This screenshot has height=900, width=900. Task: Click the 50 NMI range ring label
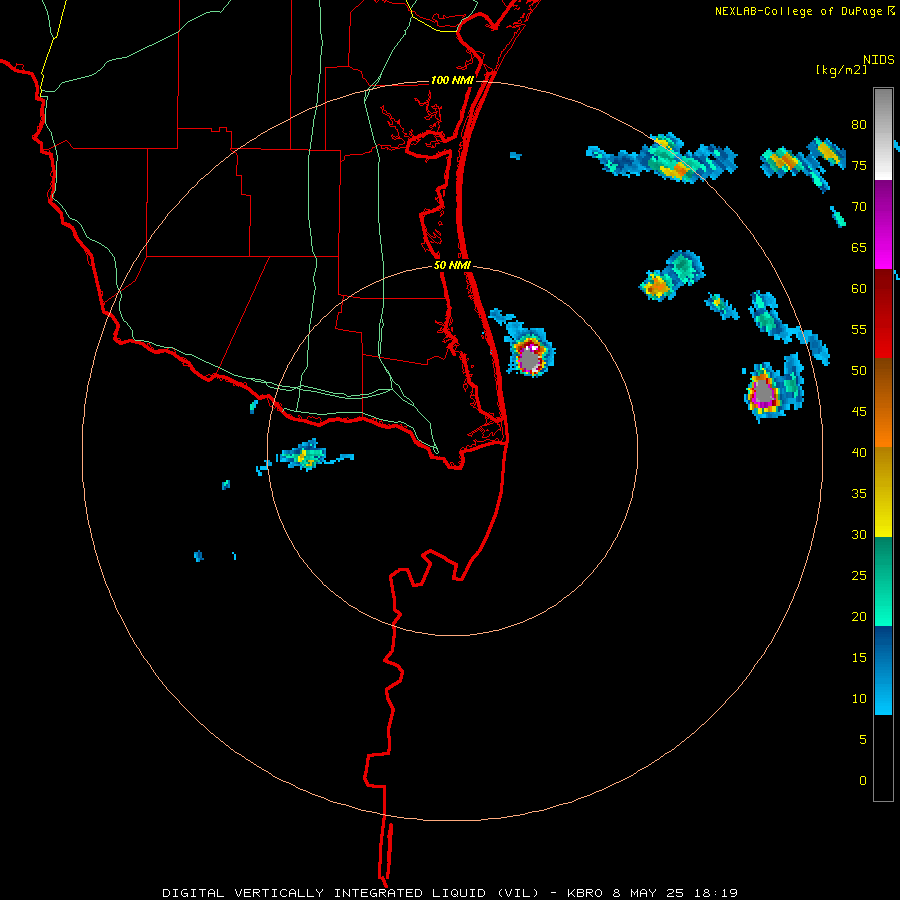pos(452,265)
